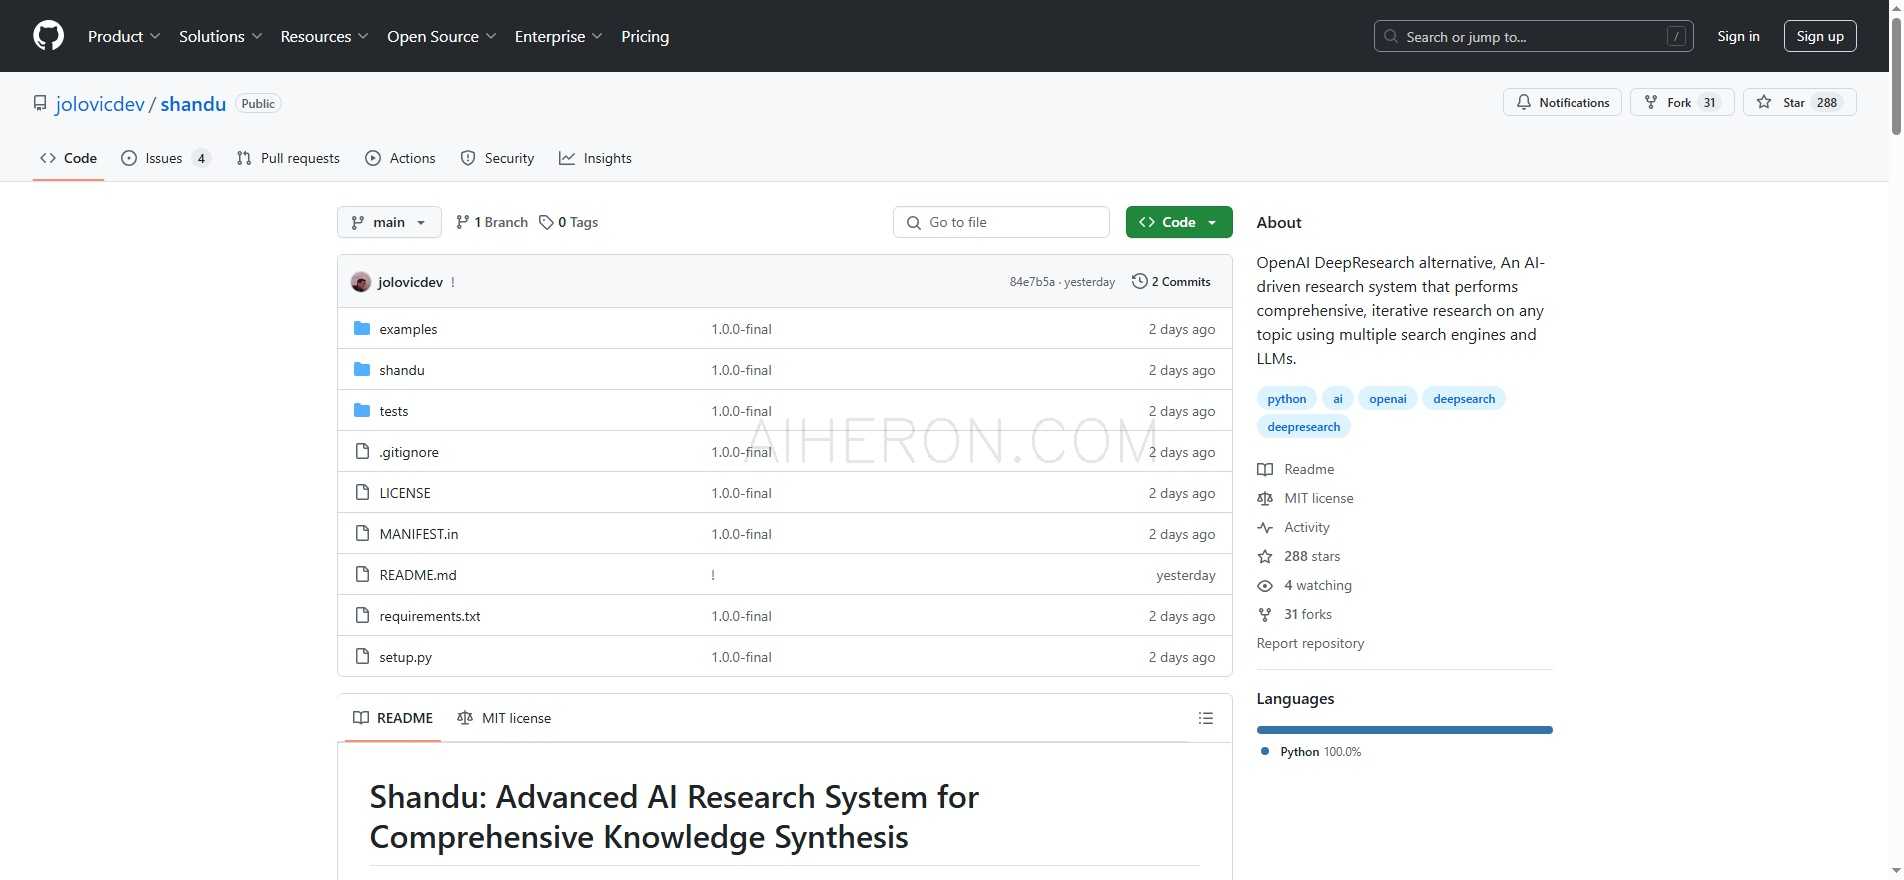Image resolution: width=1904 pixels, height=880 pixels.
Task: Open the shandu repository link
Action: (x=193, y=104)
